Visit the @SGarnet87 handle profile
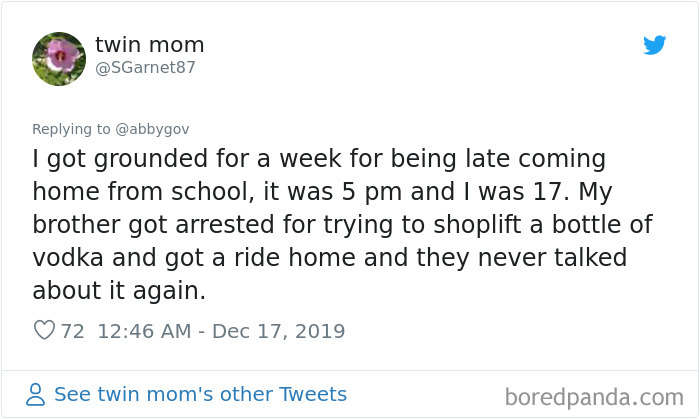The height and width of the screenshot is (419, 700). 145,68
